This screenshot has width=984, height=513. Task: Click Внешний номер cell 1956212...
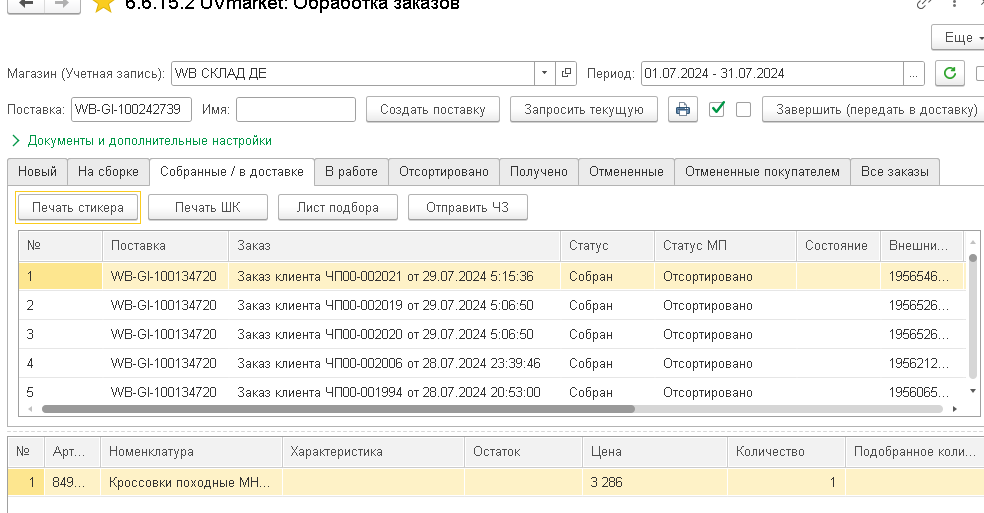(922, 363)
